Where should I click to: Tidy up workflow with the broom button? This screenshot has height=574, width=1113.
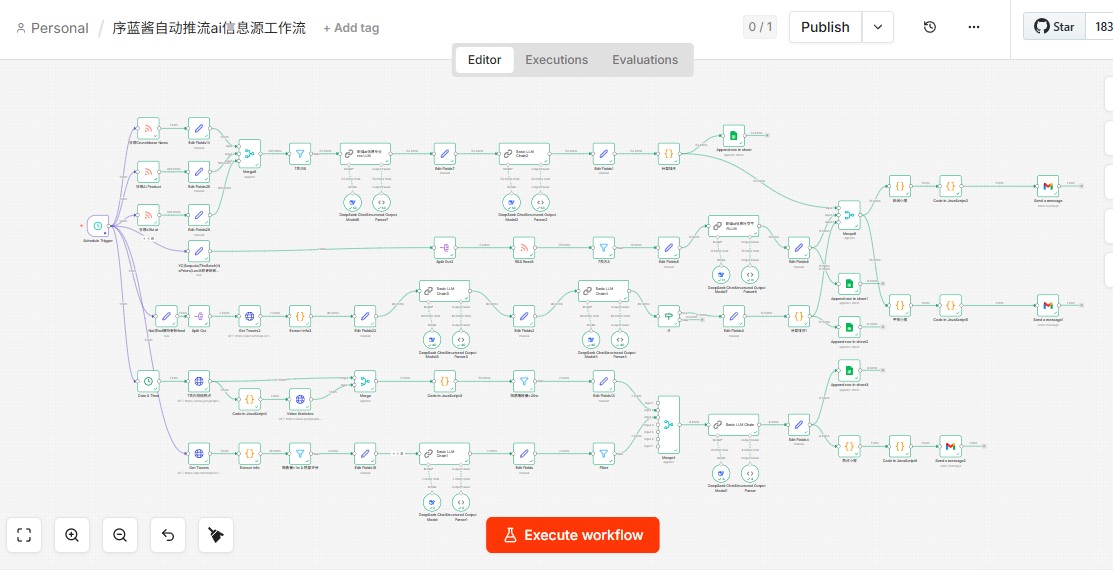click(216, 535)
